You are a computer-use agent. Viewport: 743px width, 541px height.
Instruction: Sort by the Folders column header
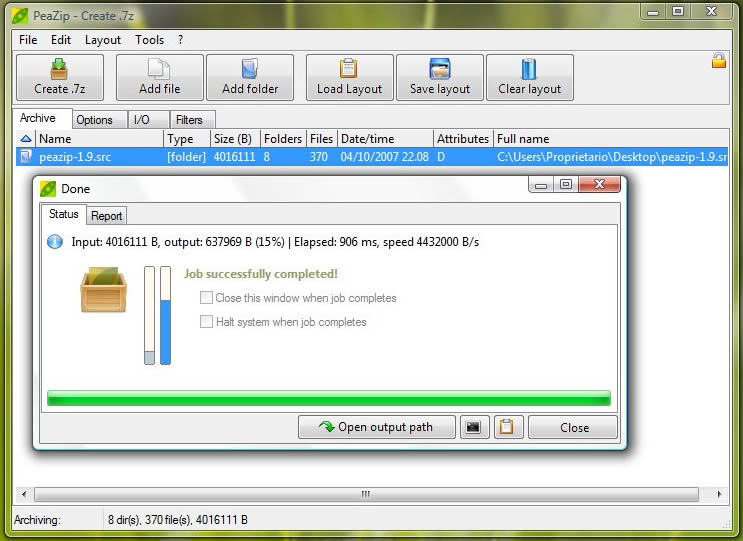coord(283,139)
